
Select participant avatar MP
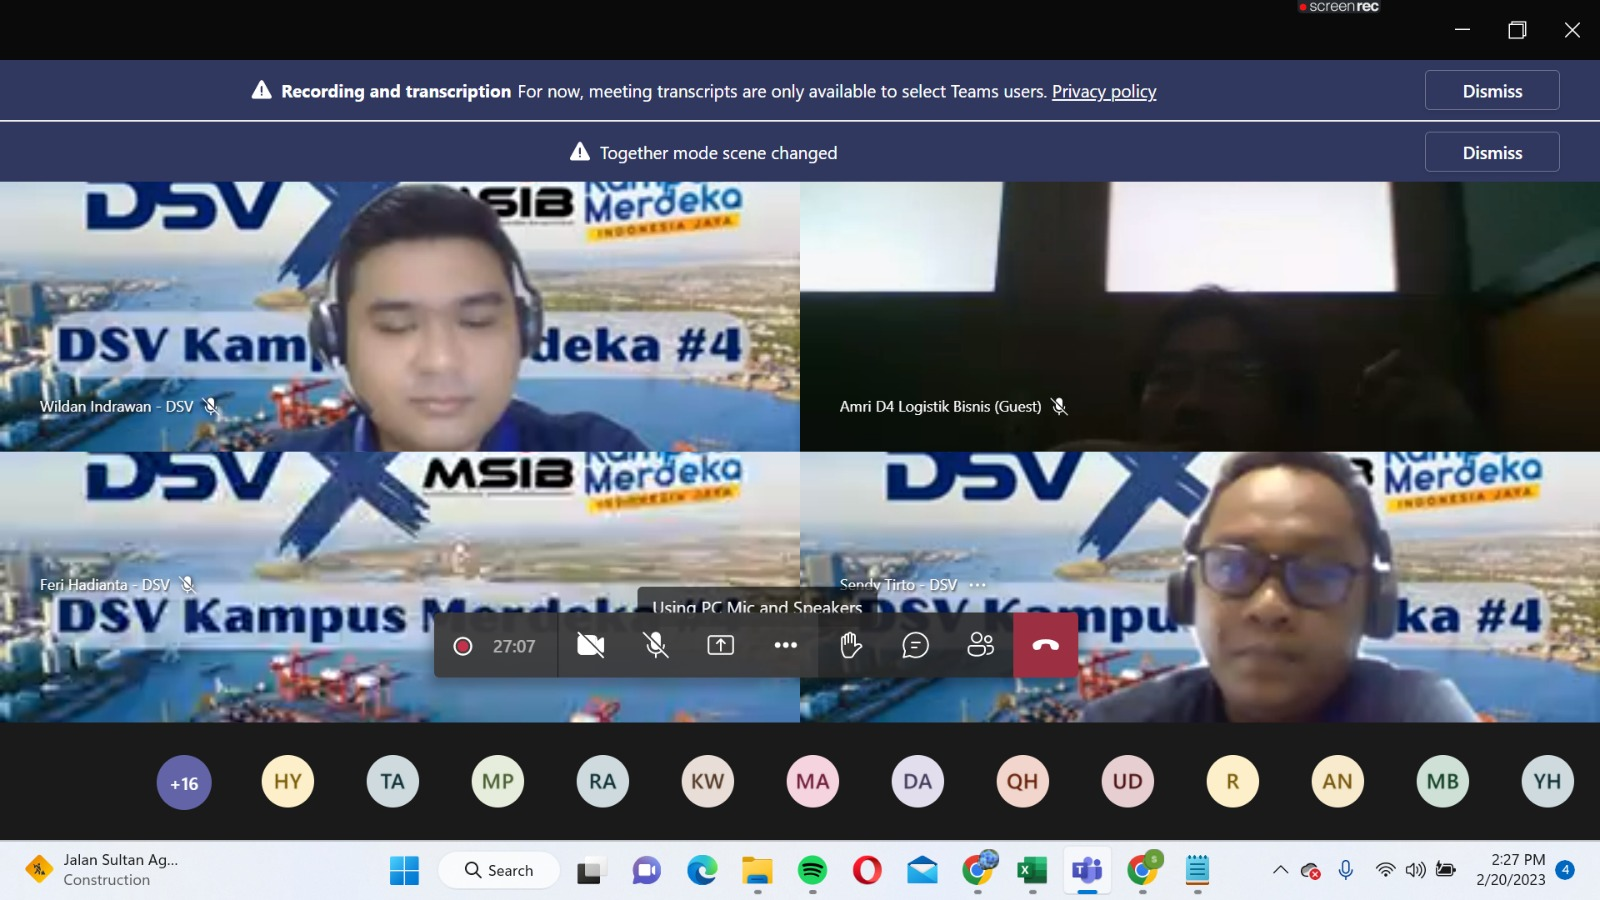[498, 782]
